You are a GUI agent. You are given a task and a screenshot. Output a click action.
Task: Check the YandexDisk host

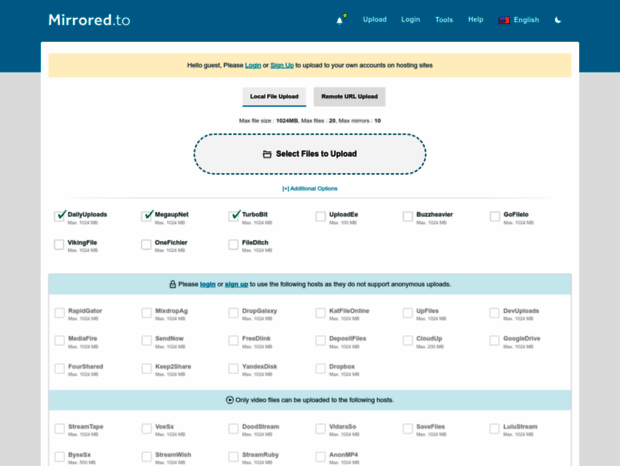pos(234,369)
